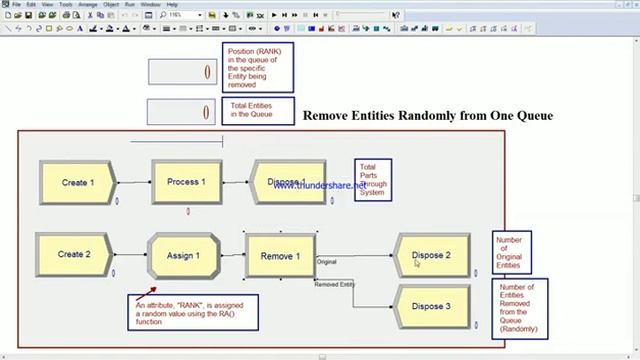The height and width of the screenshot is (360, 640).
Task: Select the Polyline drawing tool
Action: pos(18,29)
